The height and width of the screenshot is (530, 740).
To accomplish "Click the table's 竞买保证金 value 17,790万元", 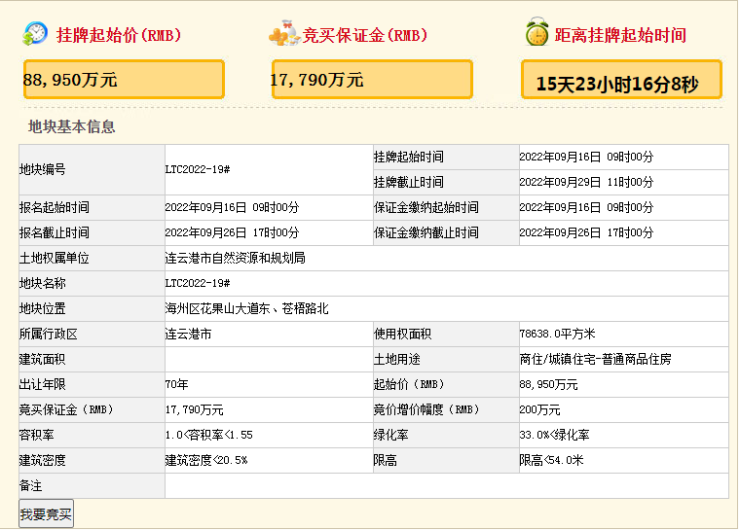I will tap(194, 410).
